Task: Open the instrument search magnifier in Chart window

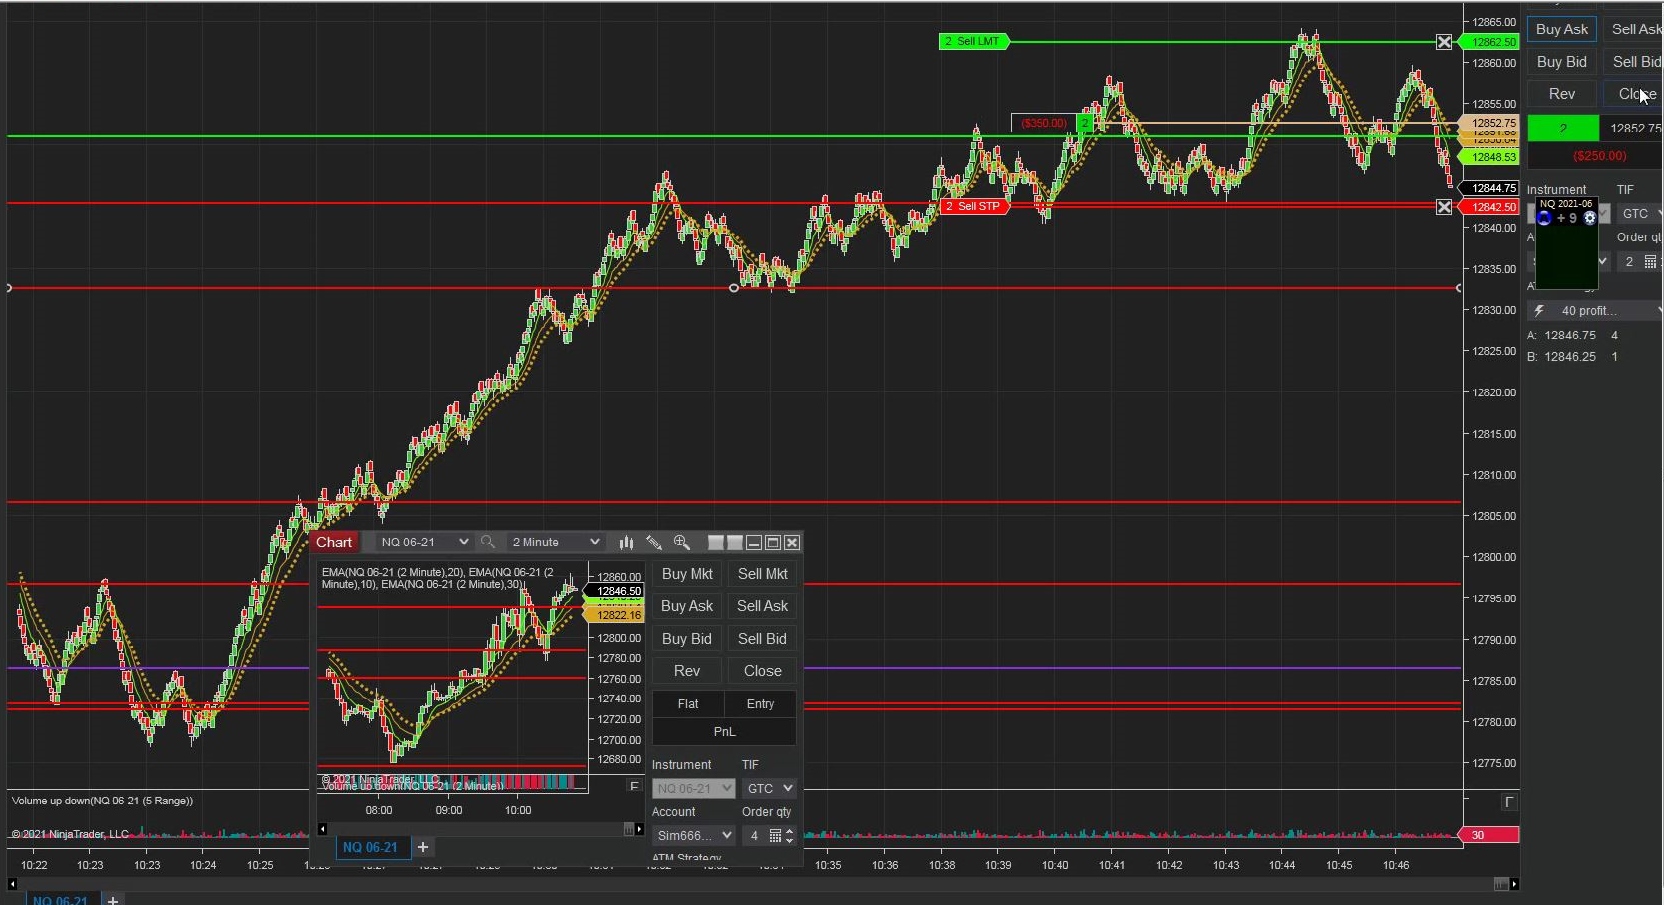Action: tap(488, 542)
